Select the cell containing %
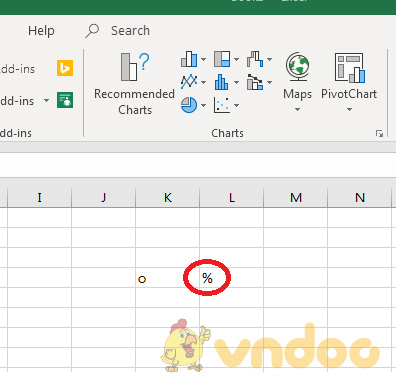396x386 pixels. tap(231, 278)
